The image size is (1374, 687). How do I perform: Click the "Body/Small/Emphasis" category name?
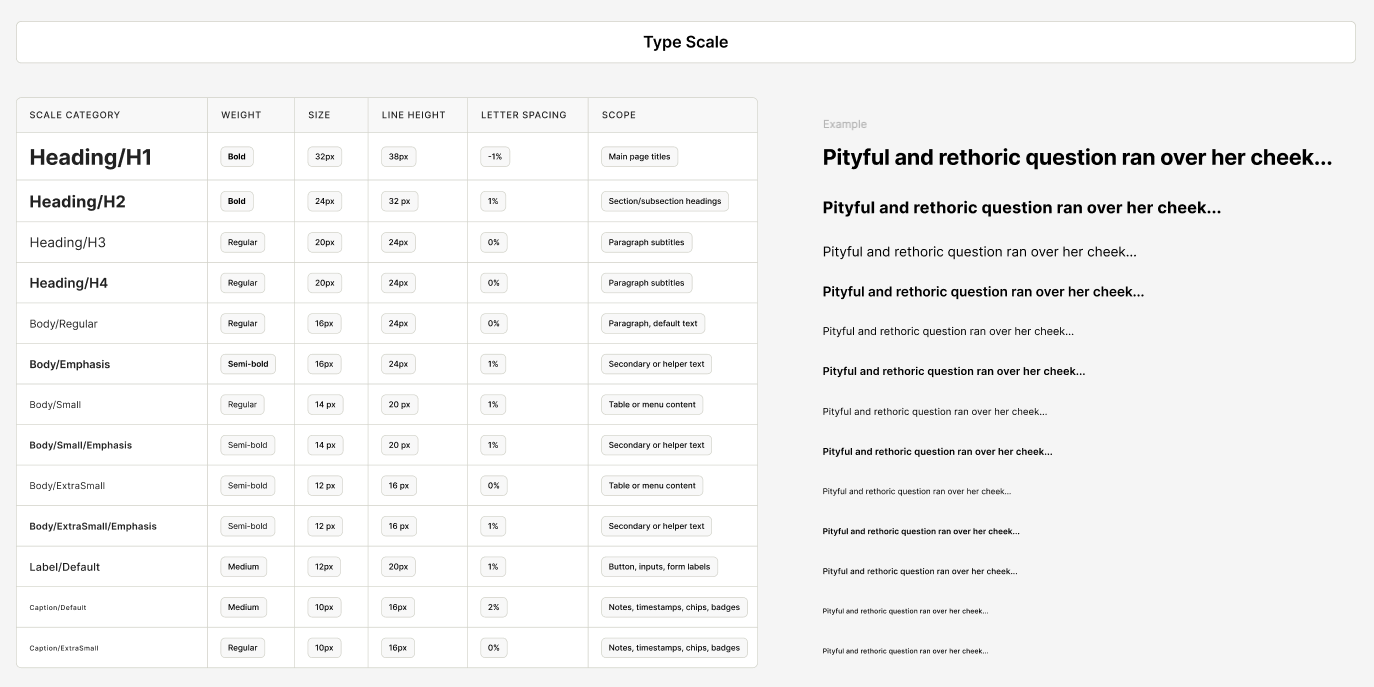pyautogui.click(x=81, y=445)
